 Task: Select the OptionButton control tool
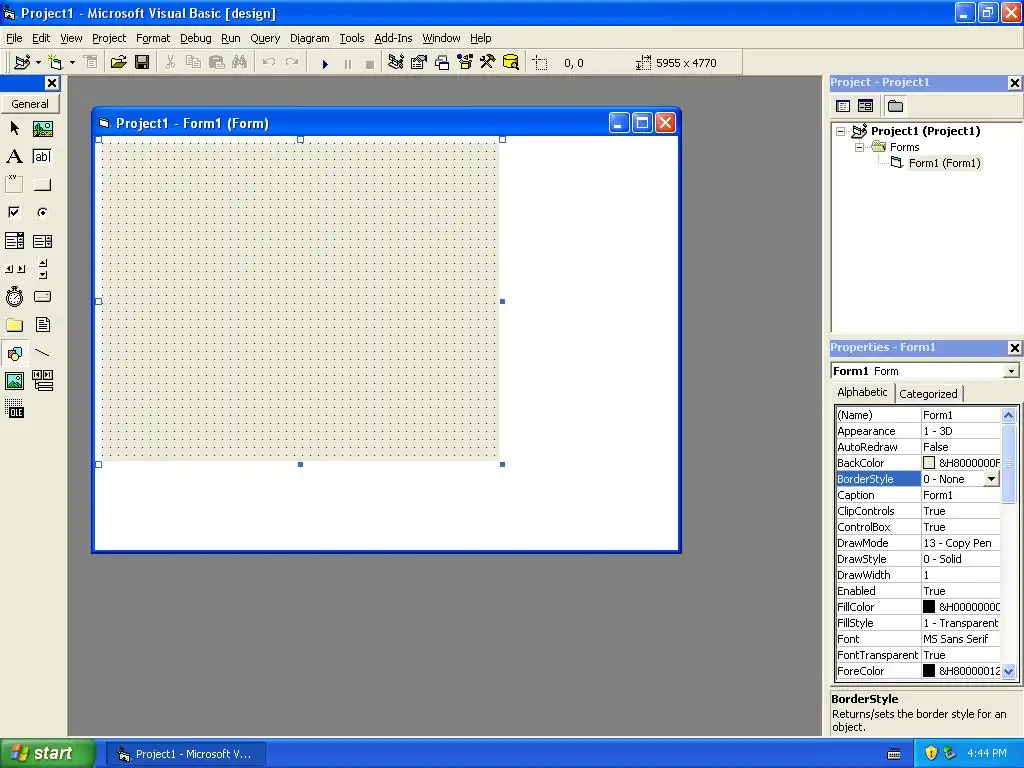42,212
